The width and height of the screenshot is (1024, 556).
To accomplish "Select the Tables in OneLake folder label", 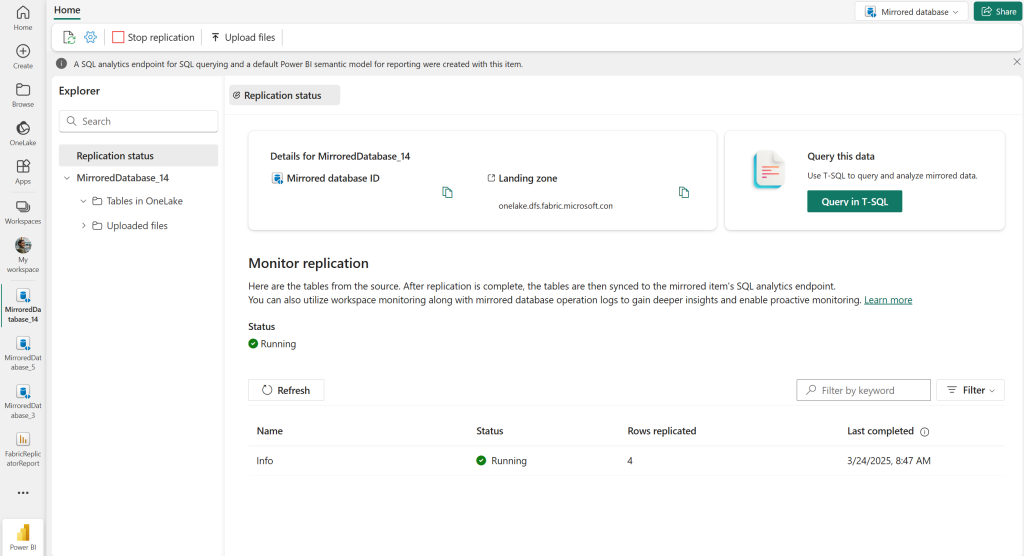I will click(x=144, y=201).
